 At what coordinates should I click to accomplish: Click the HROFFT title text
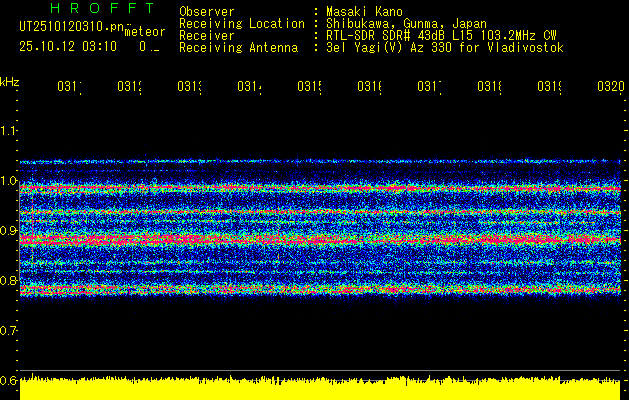[x=102, y=8]
